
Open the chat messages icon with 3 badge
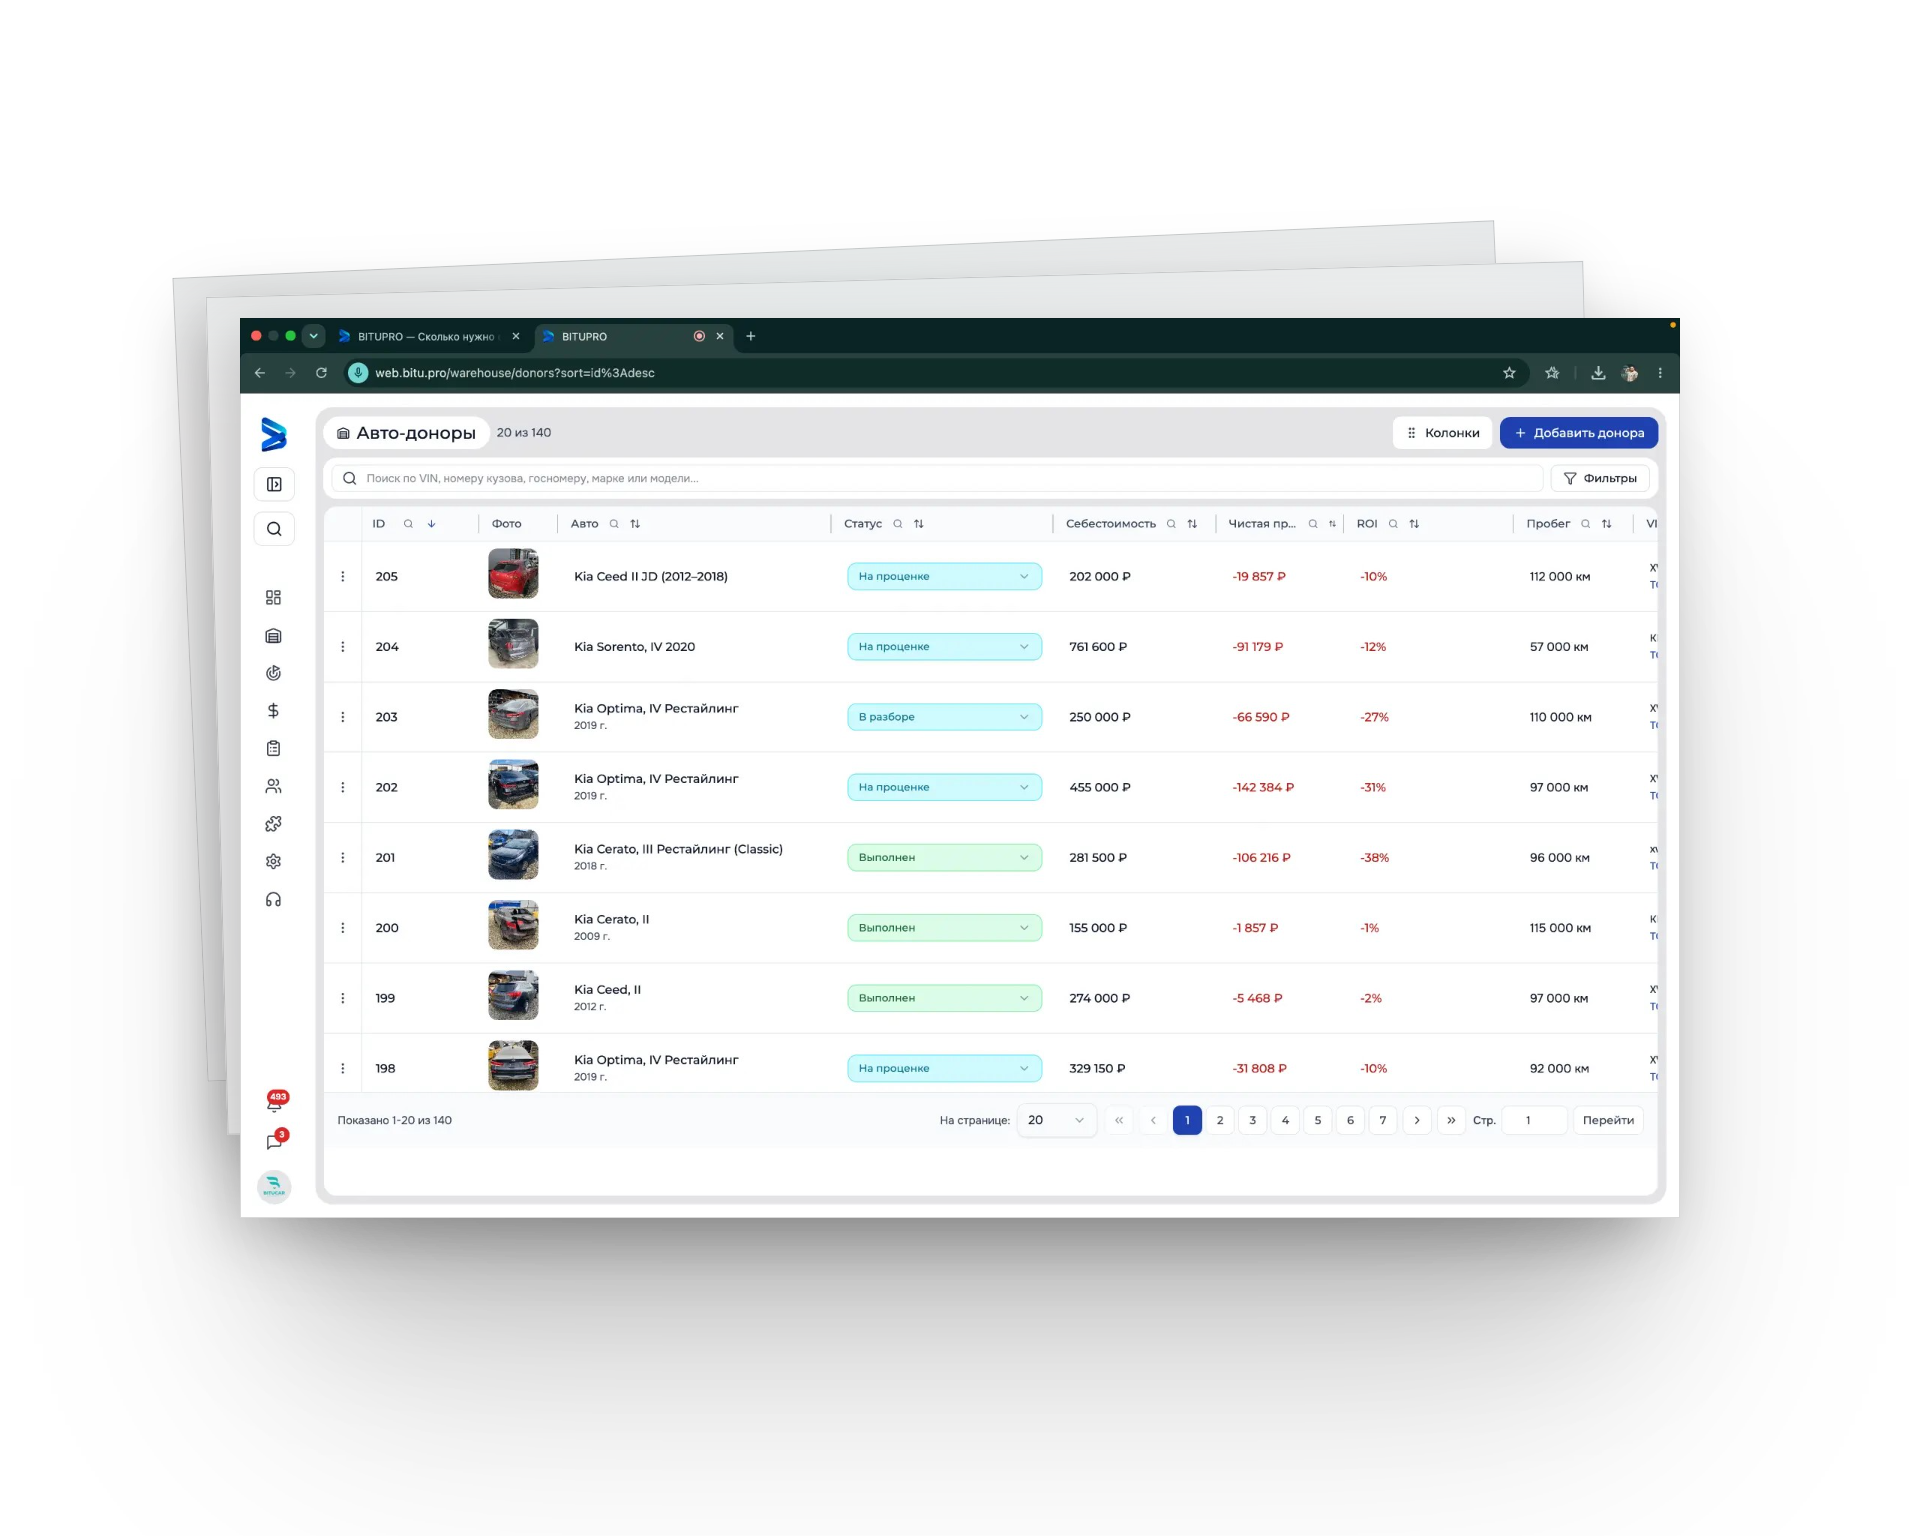[x=275, y=1141]
